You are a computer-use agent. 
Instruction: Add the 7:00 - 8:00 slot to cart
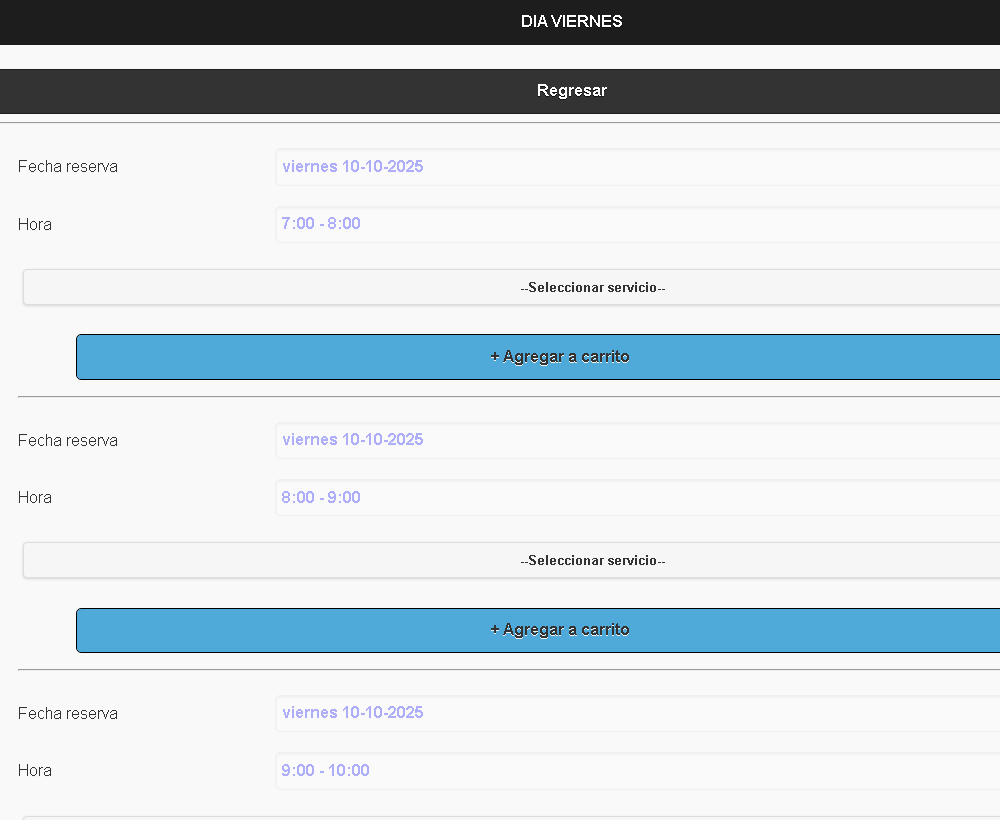pos(559,357)
